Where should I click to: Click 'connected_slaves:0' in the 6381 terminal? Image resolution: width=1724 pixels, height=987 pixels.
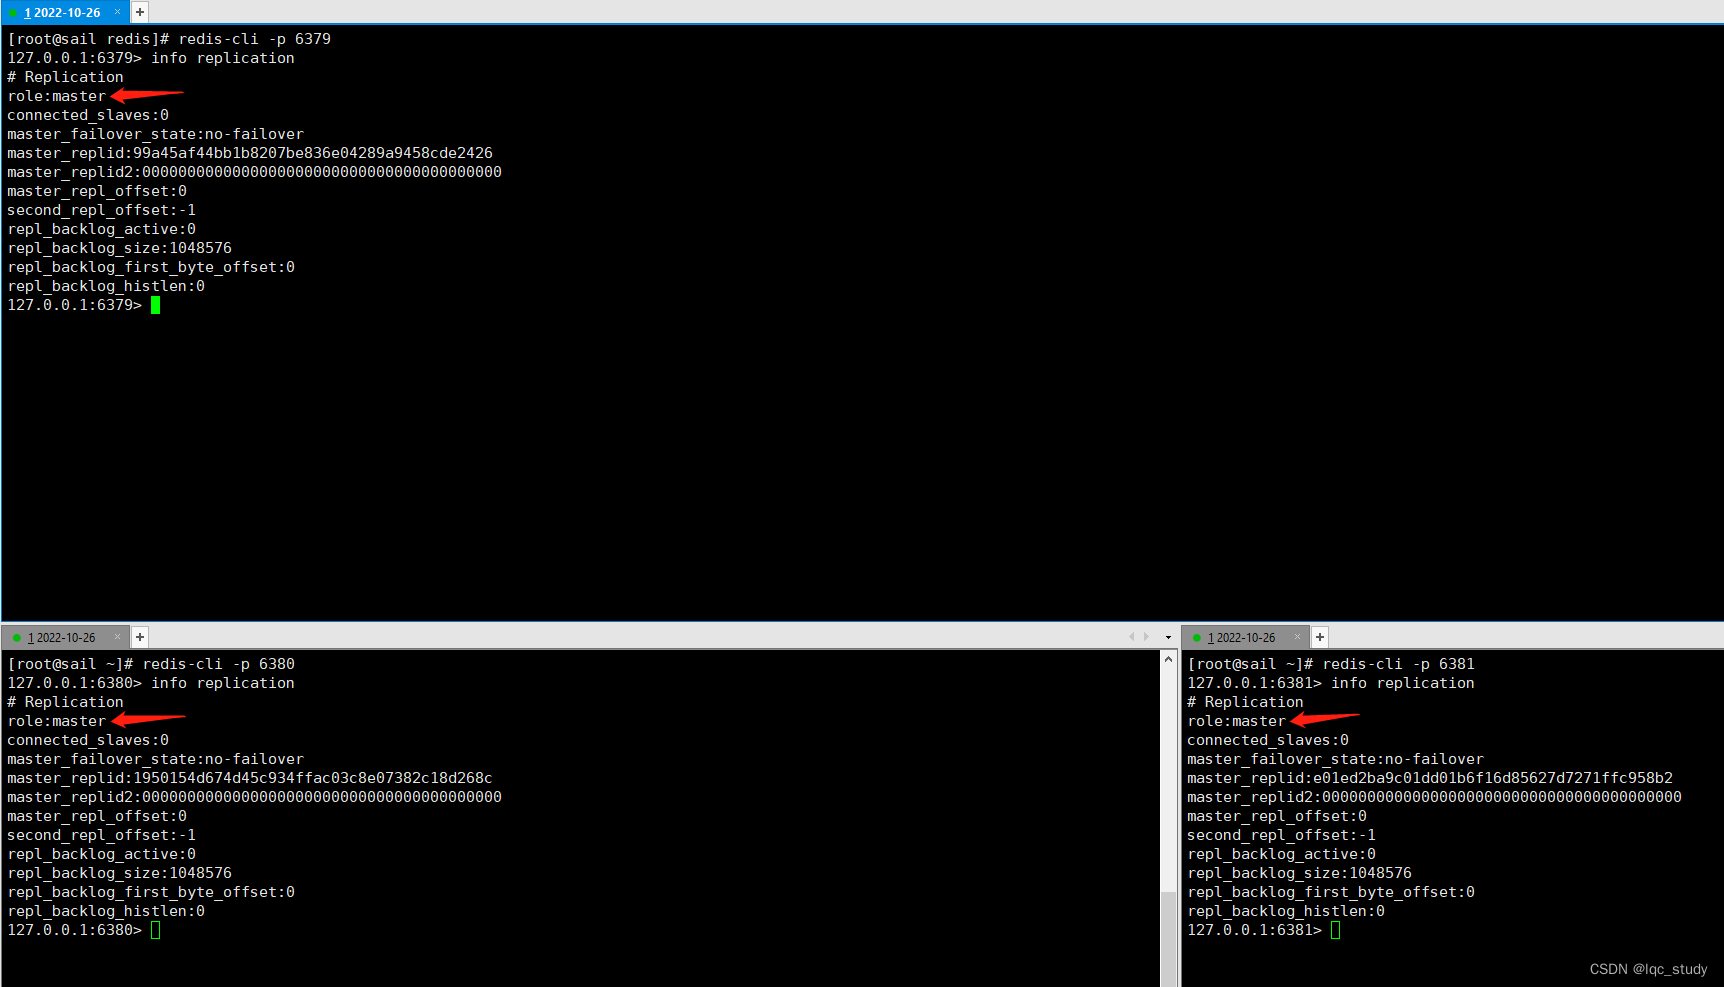1268,740
